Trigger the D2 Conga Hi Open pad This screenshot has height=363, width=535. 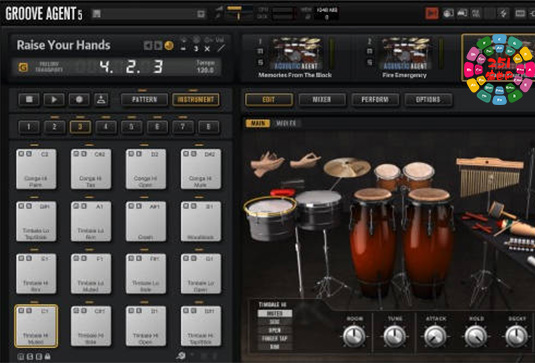(146, 169)
